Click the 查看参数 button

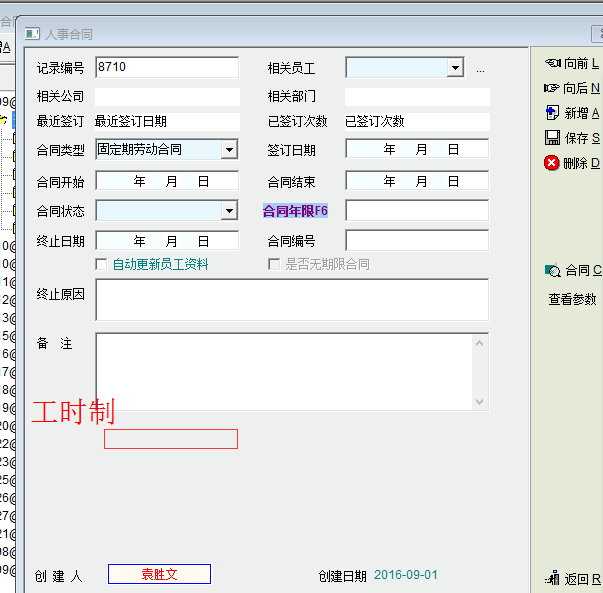[x=572, y=299]
